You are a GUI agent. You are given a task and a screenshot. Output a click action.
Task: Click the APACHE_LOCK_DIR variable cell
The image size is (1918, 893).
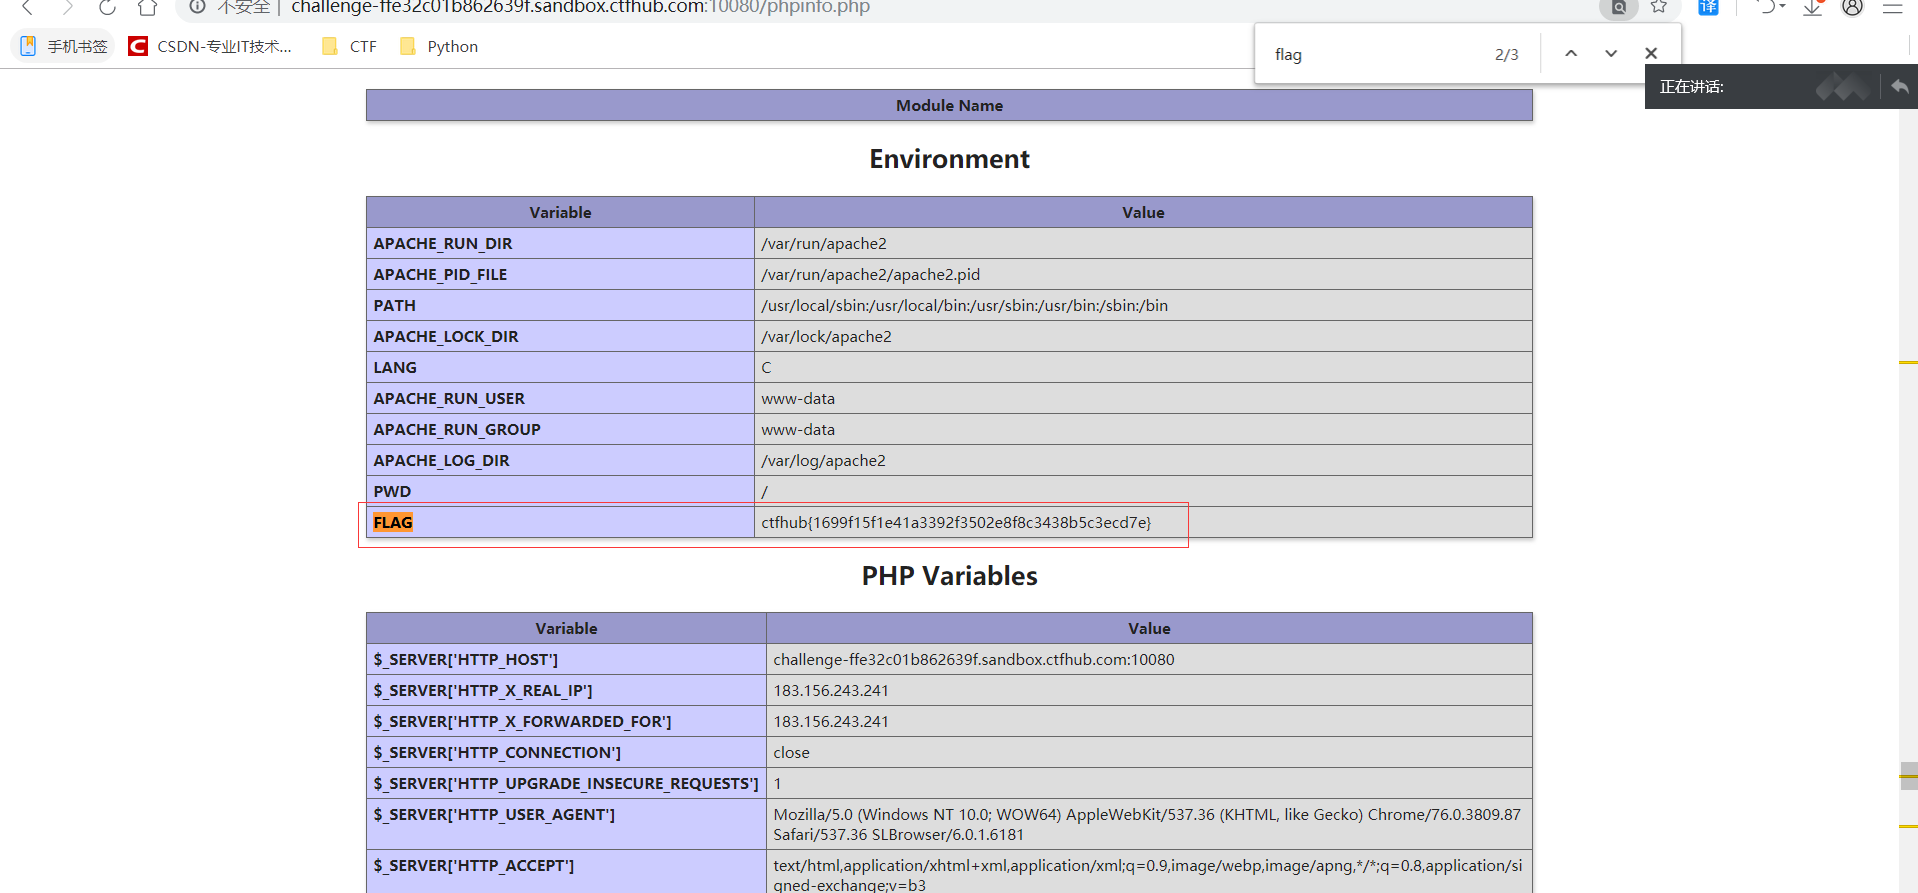click(560, 336)
